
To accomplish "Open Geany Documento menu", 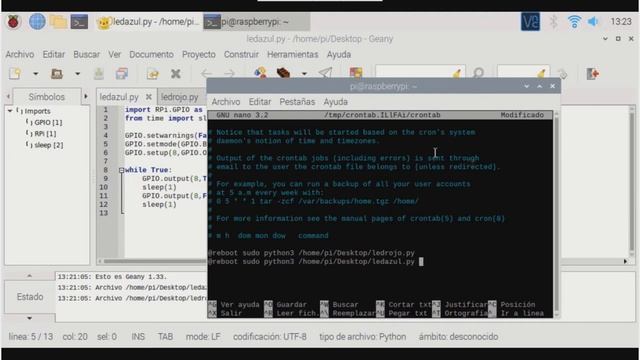I will (x=151, y=54).
